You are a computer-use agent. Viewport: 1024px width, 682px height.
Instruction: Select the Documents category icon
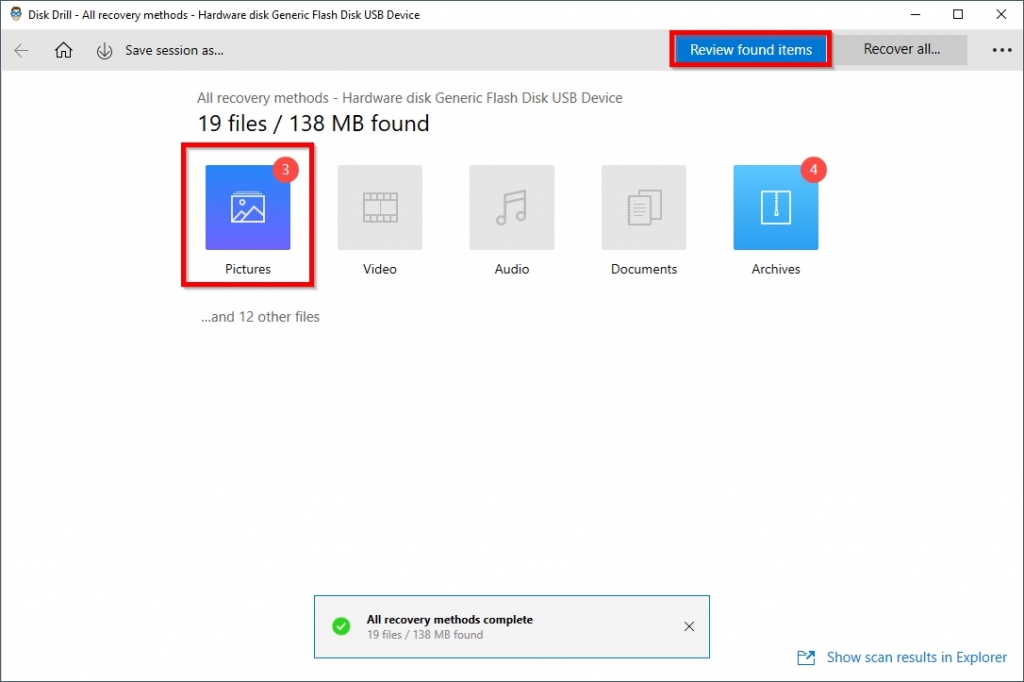[x=643, y=208]
